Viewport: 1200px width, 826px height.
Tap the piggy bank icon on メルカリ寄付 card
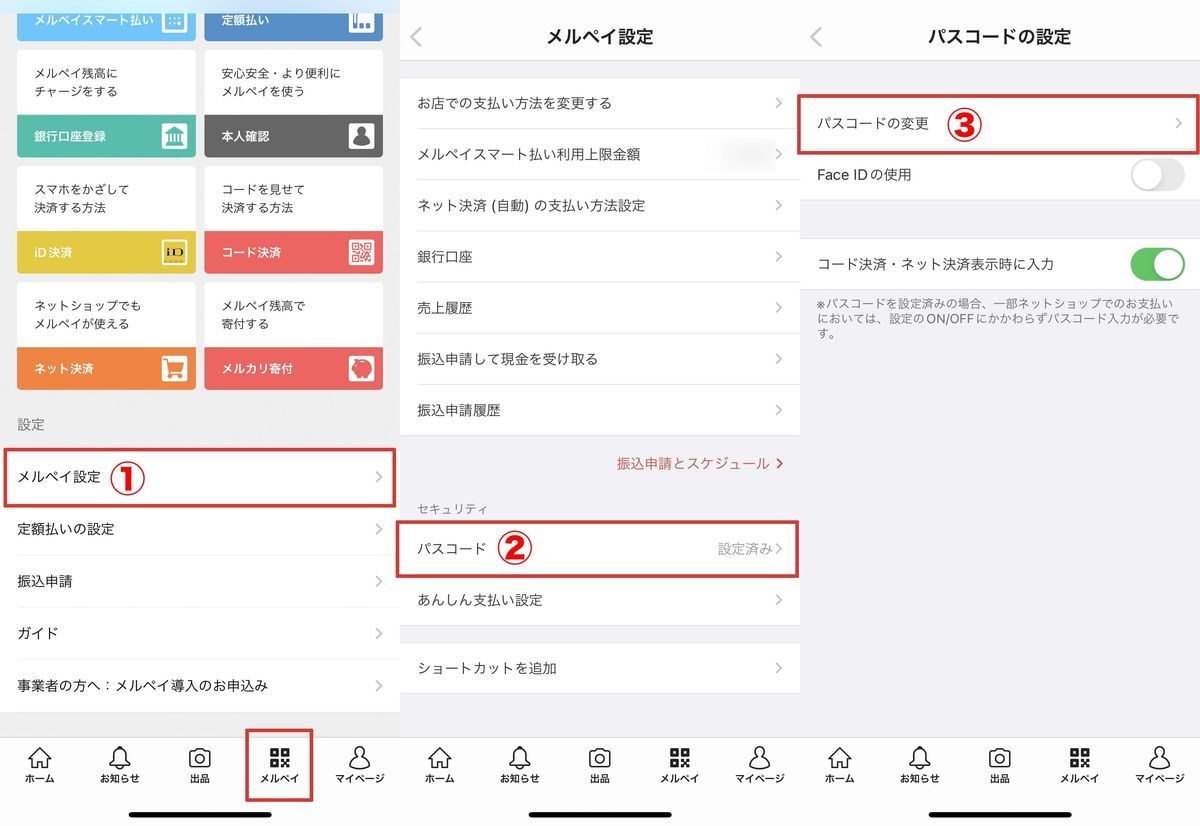[x=361, y=369]
